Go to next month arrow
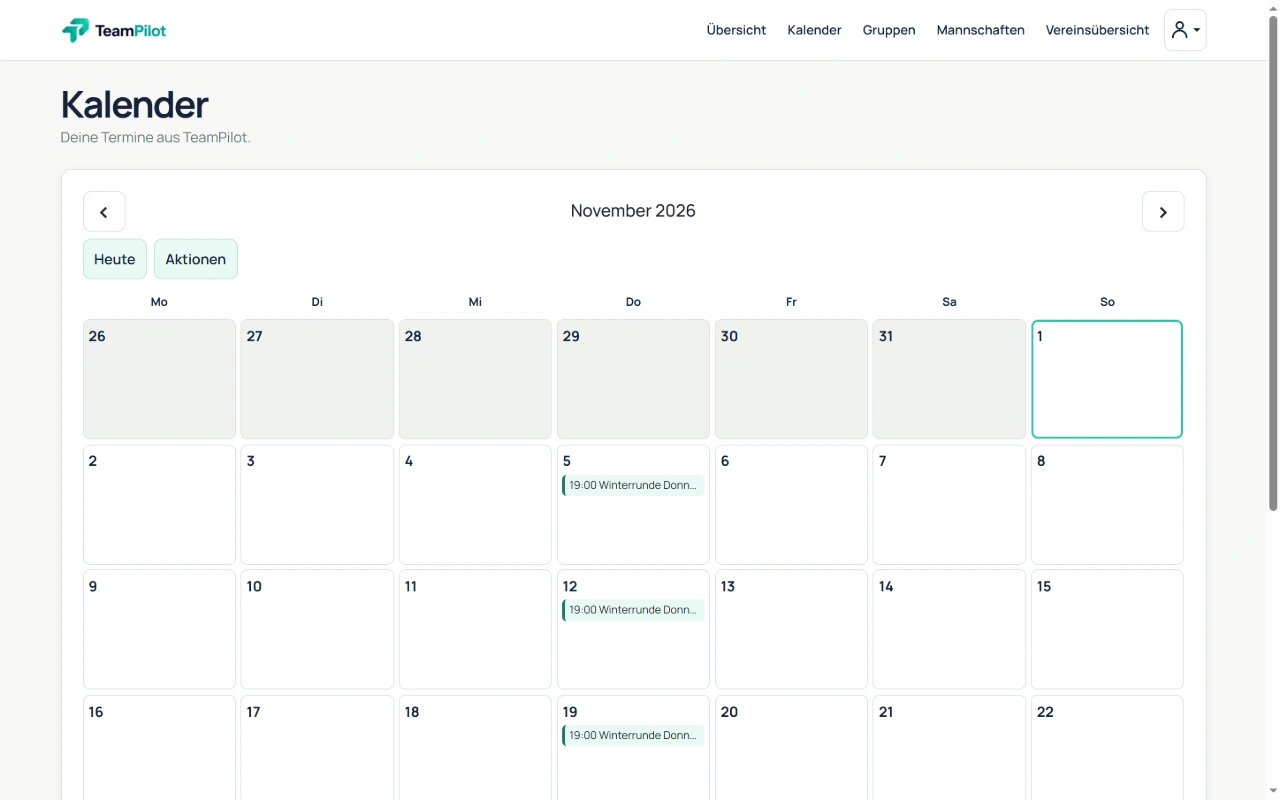The height and width of the screenshot is (800, 1280). (1163, 212)
